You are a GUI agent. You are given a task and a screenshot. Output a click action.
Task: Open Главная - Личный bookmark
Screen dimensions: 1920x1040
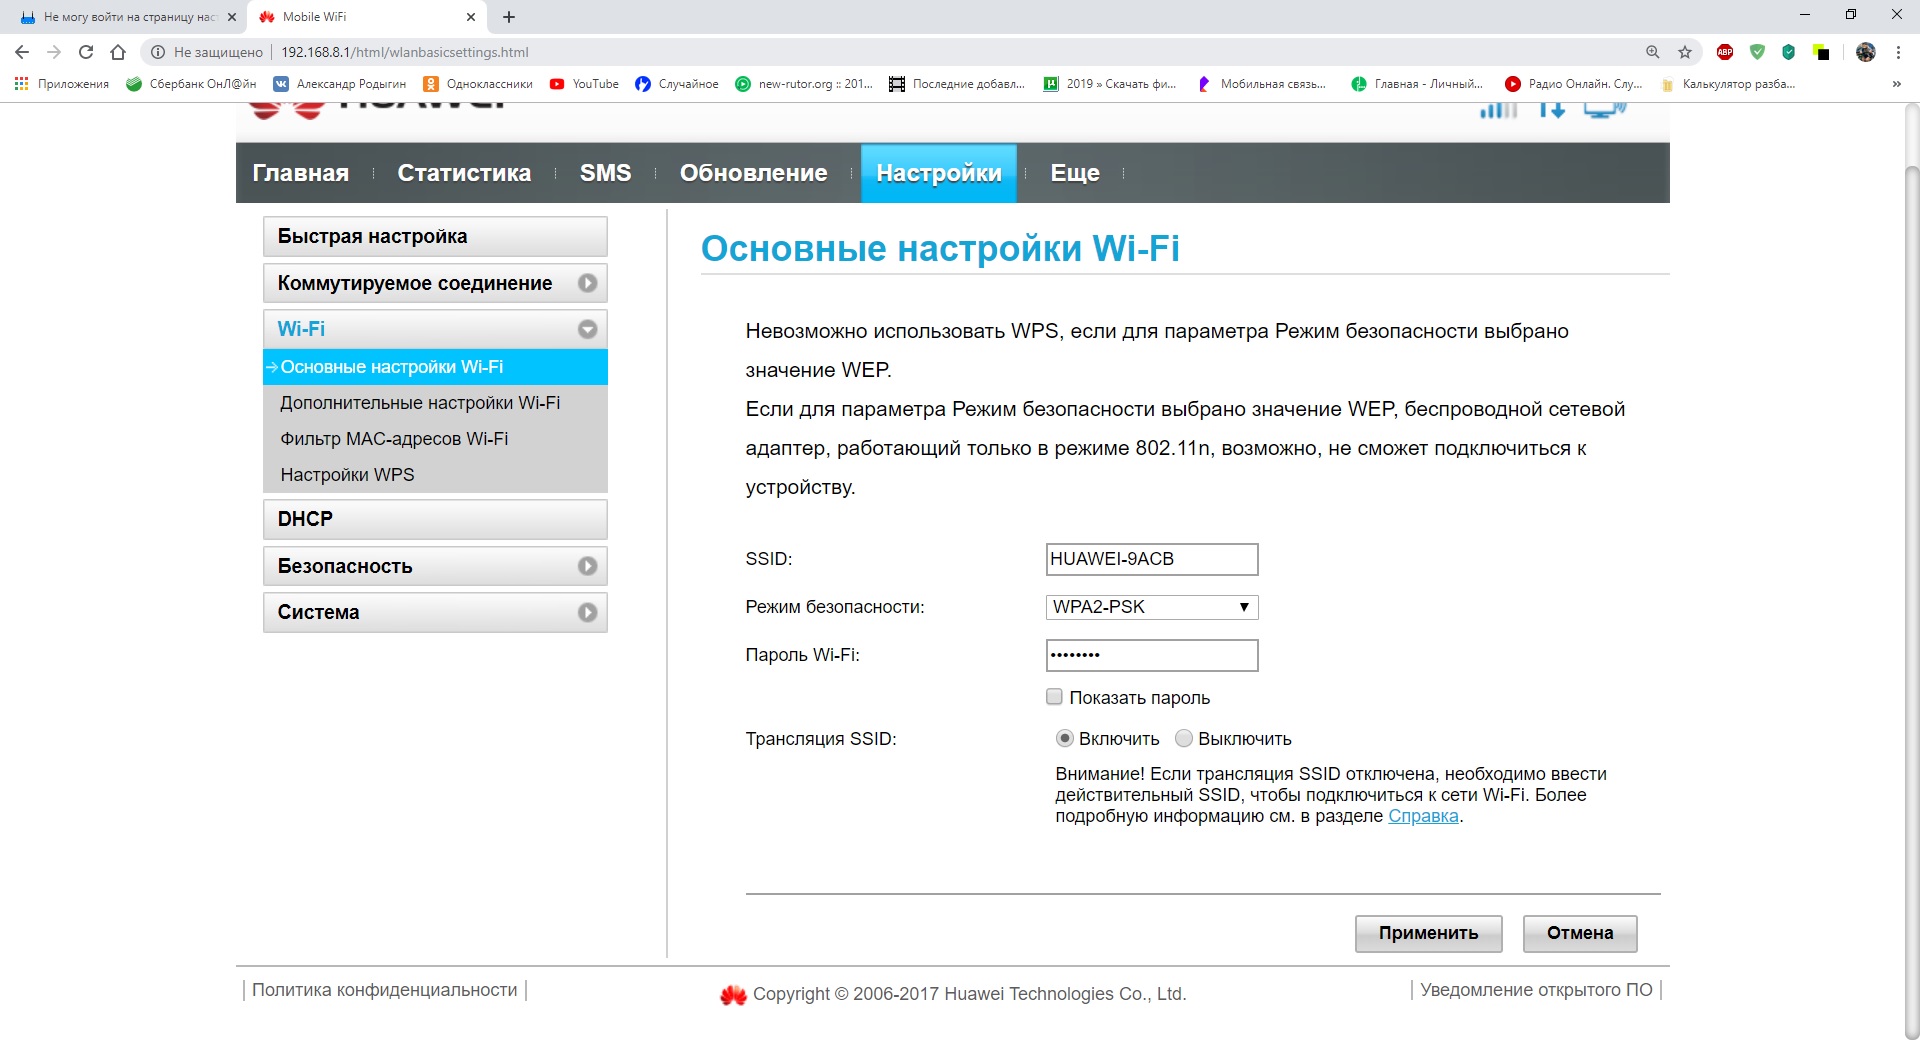point(1417,84)
